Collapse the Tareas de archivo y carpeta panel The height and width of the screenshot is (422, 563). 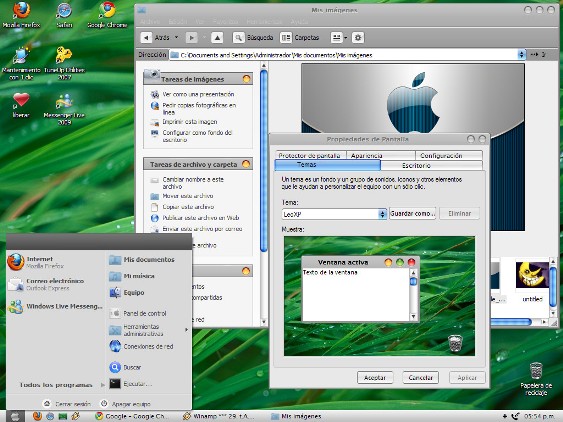(246, 164)
